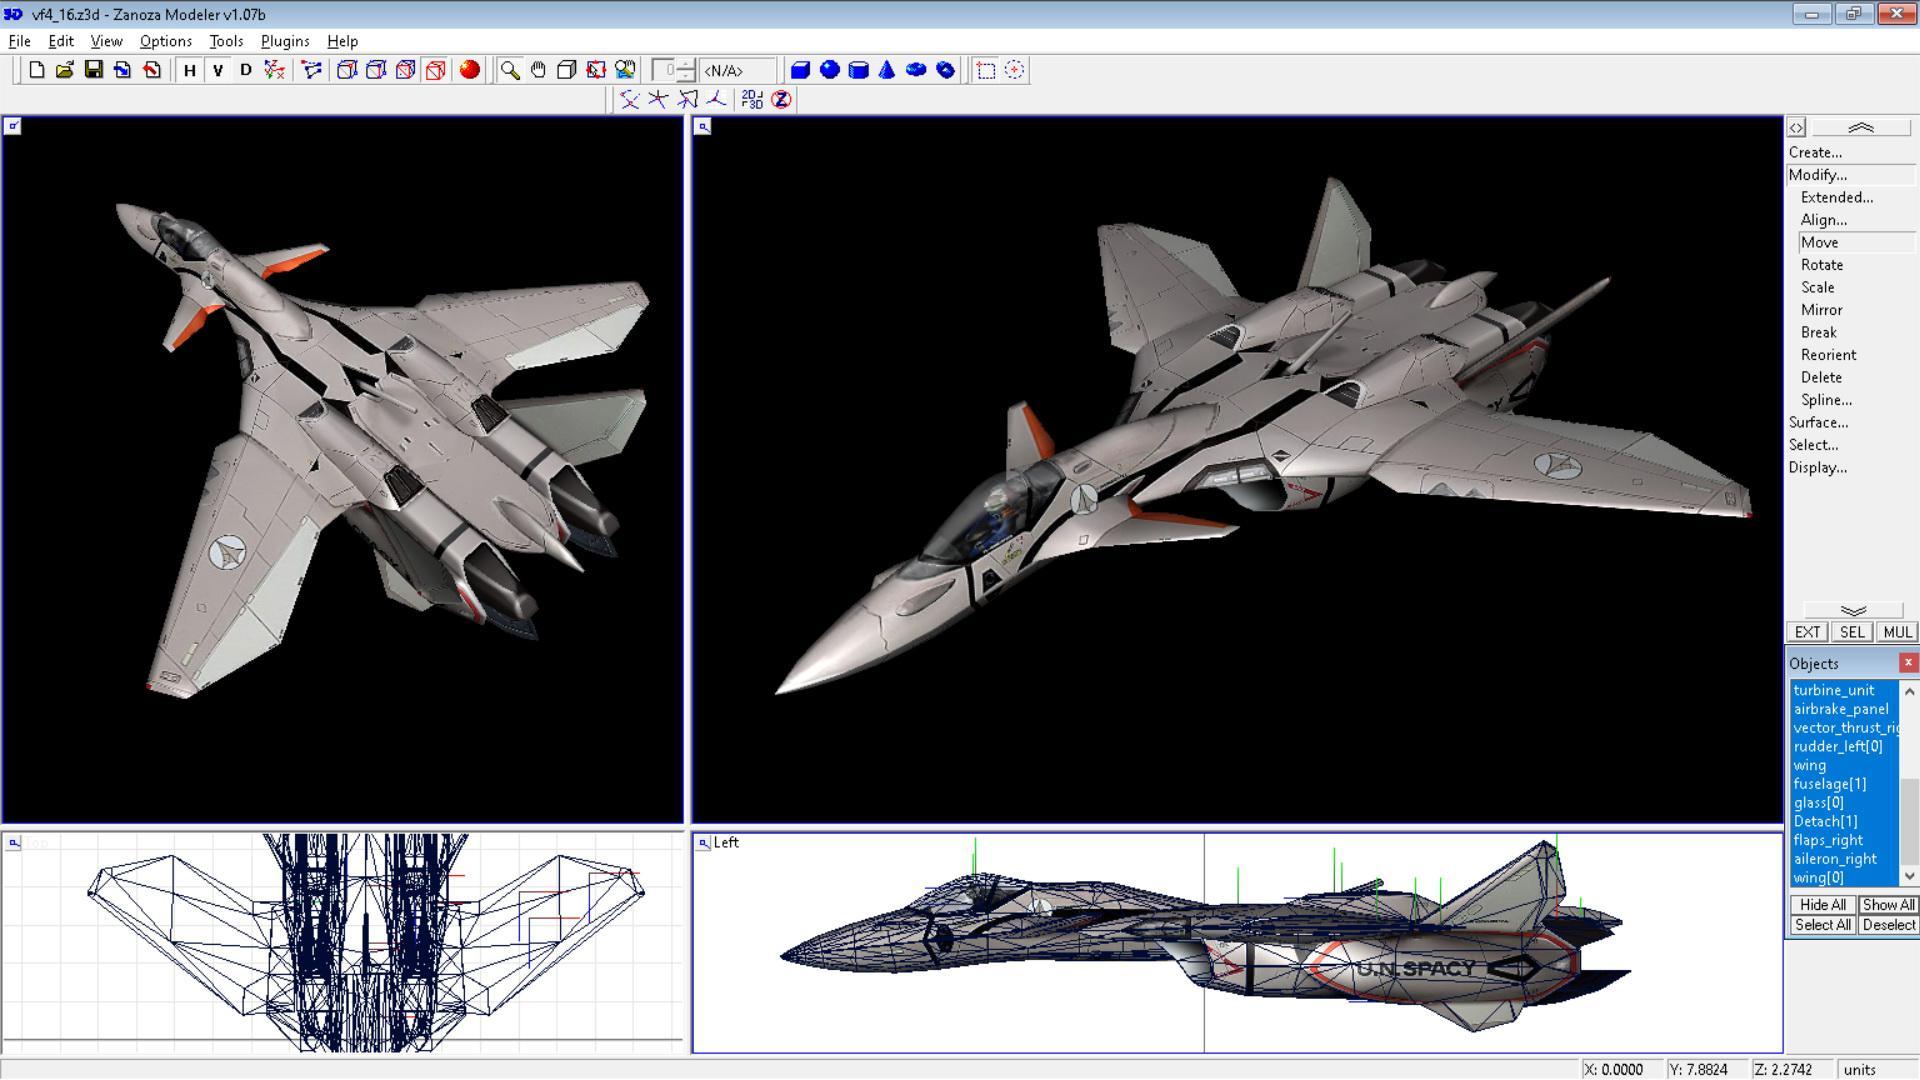Image resolution: width=1920 pixels, height=1080 pixels.
Task: Create a new box primitive
Action: [800, 70]
